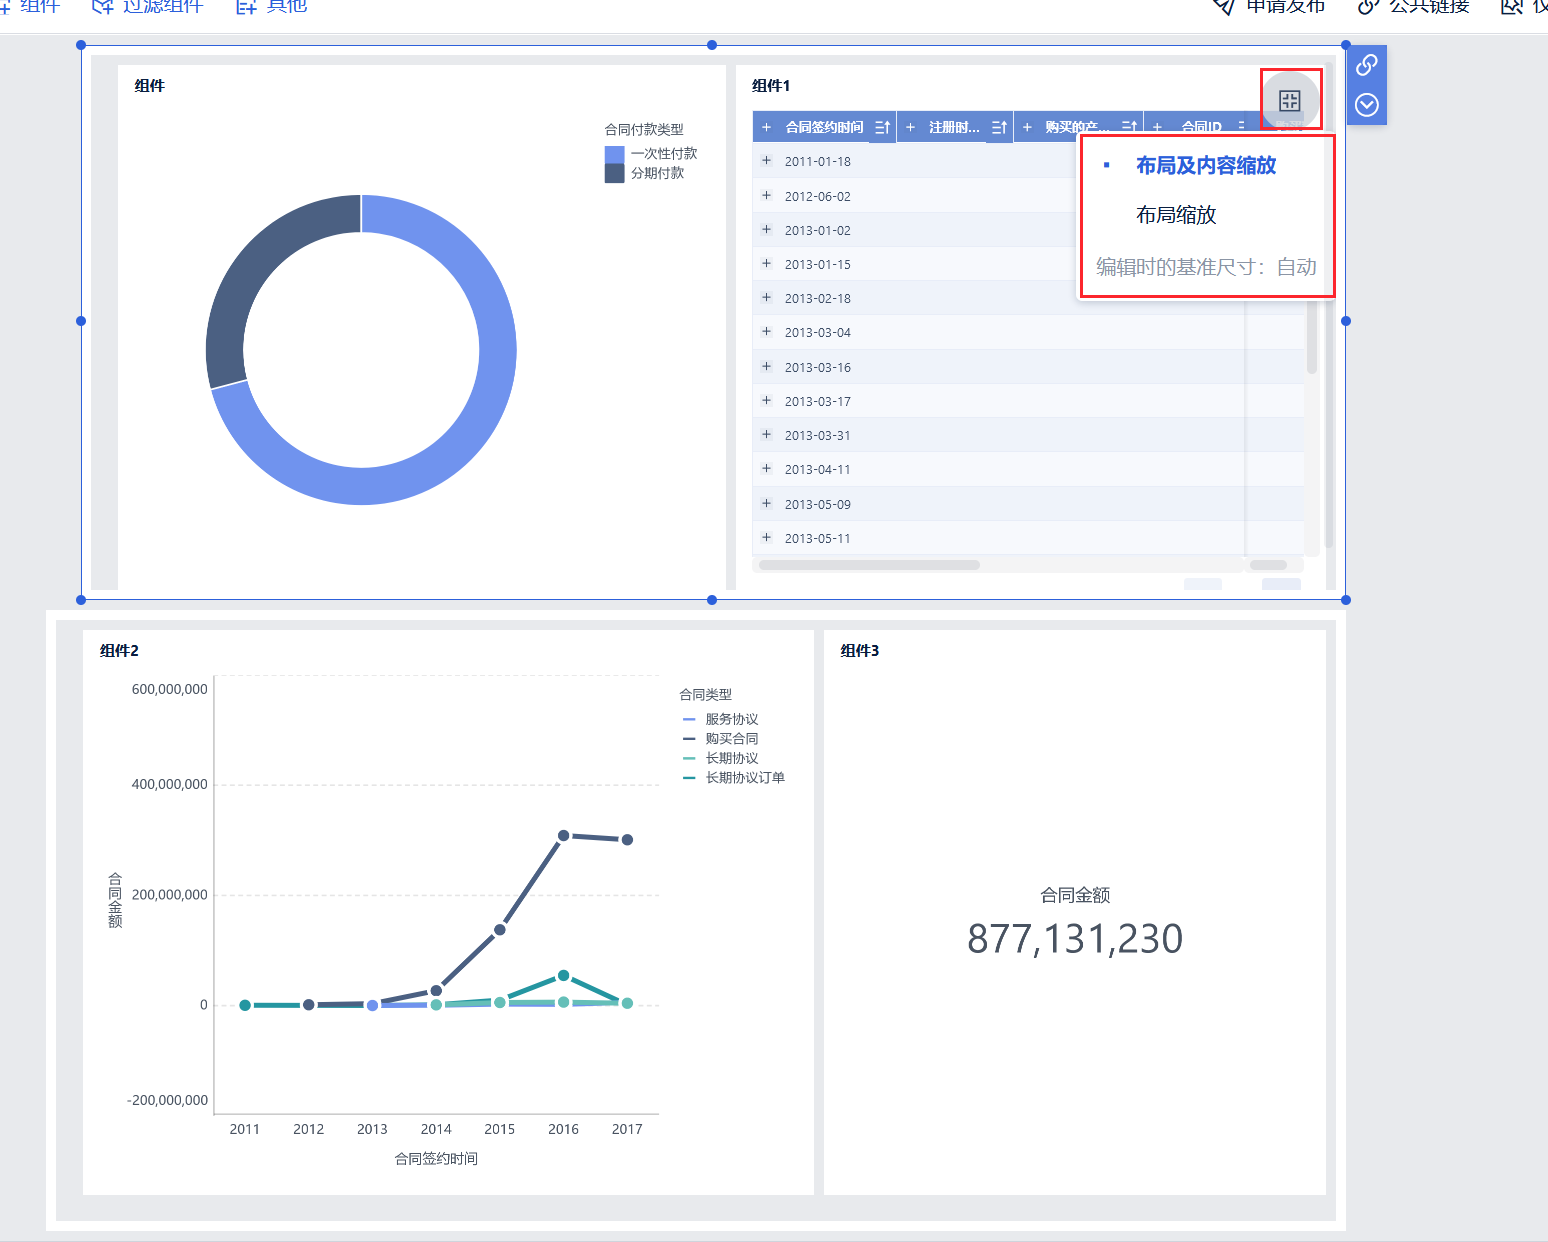Toggle the 服务协议 line legend entry
Viewport: 1548px width, 1242px height.
tap(720, 719)
